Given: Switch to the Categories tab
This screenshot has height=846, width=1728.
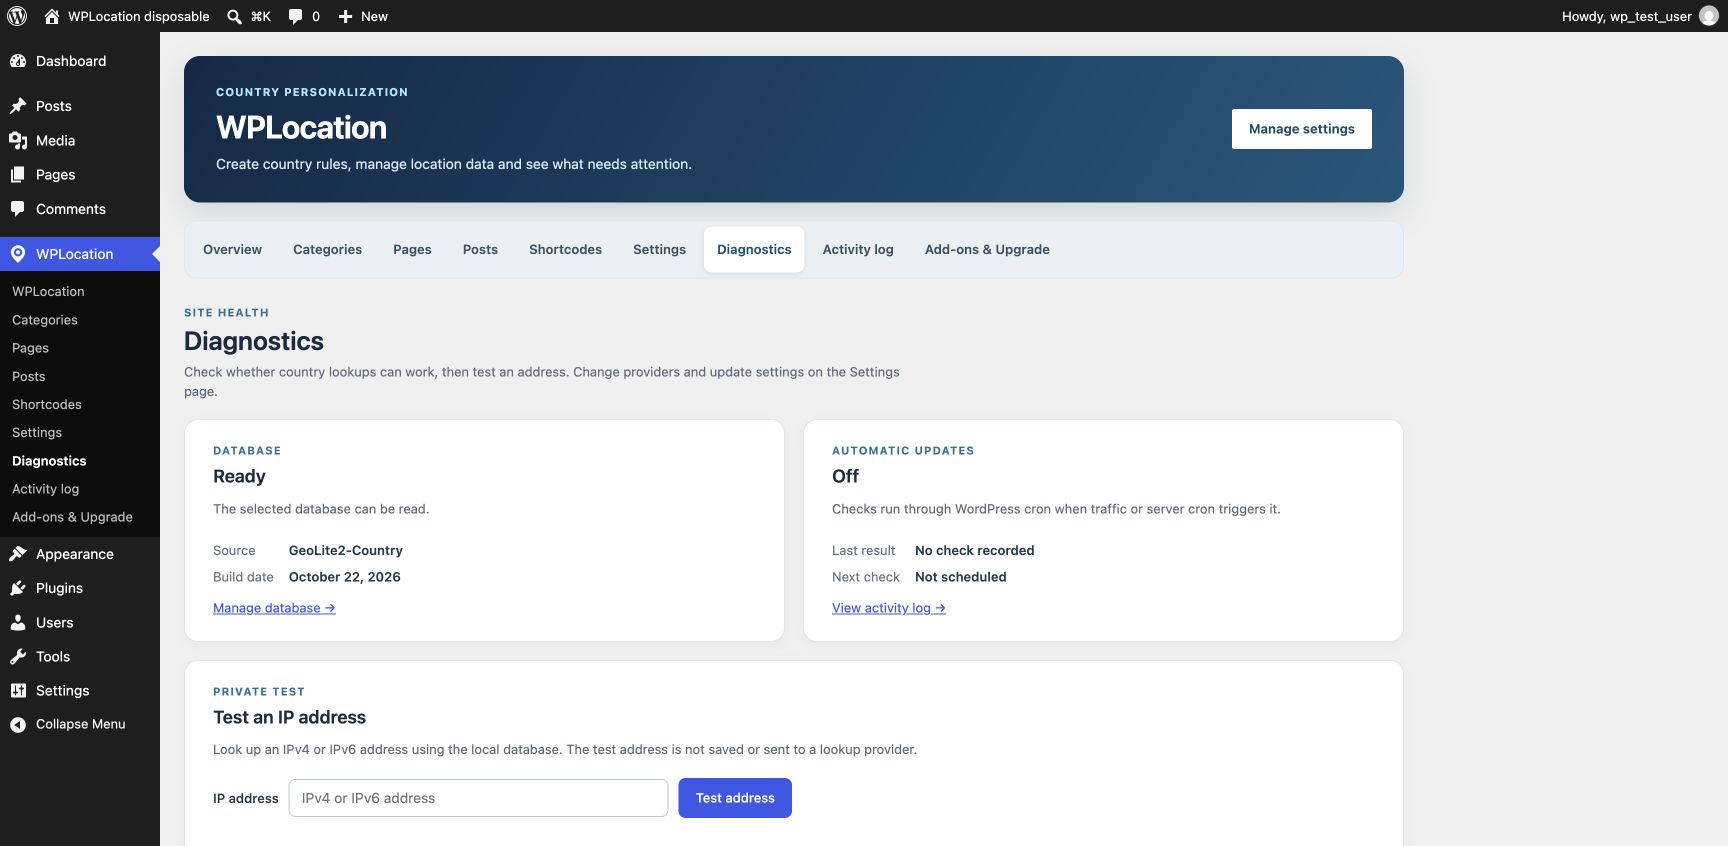Looking at the screenshot, I should tap(327, 250).
